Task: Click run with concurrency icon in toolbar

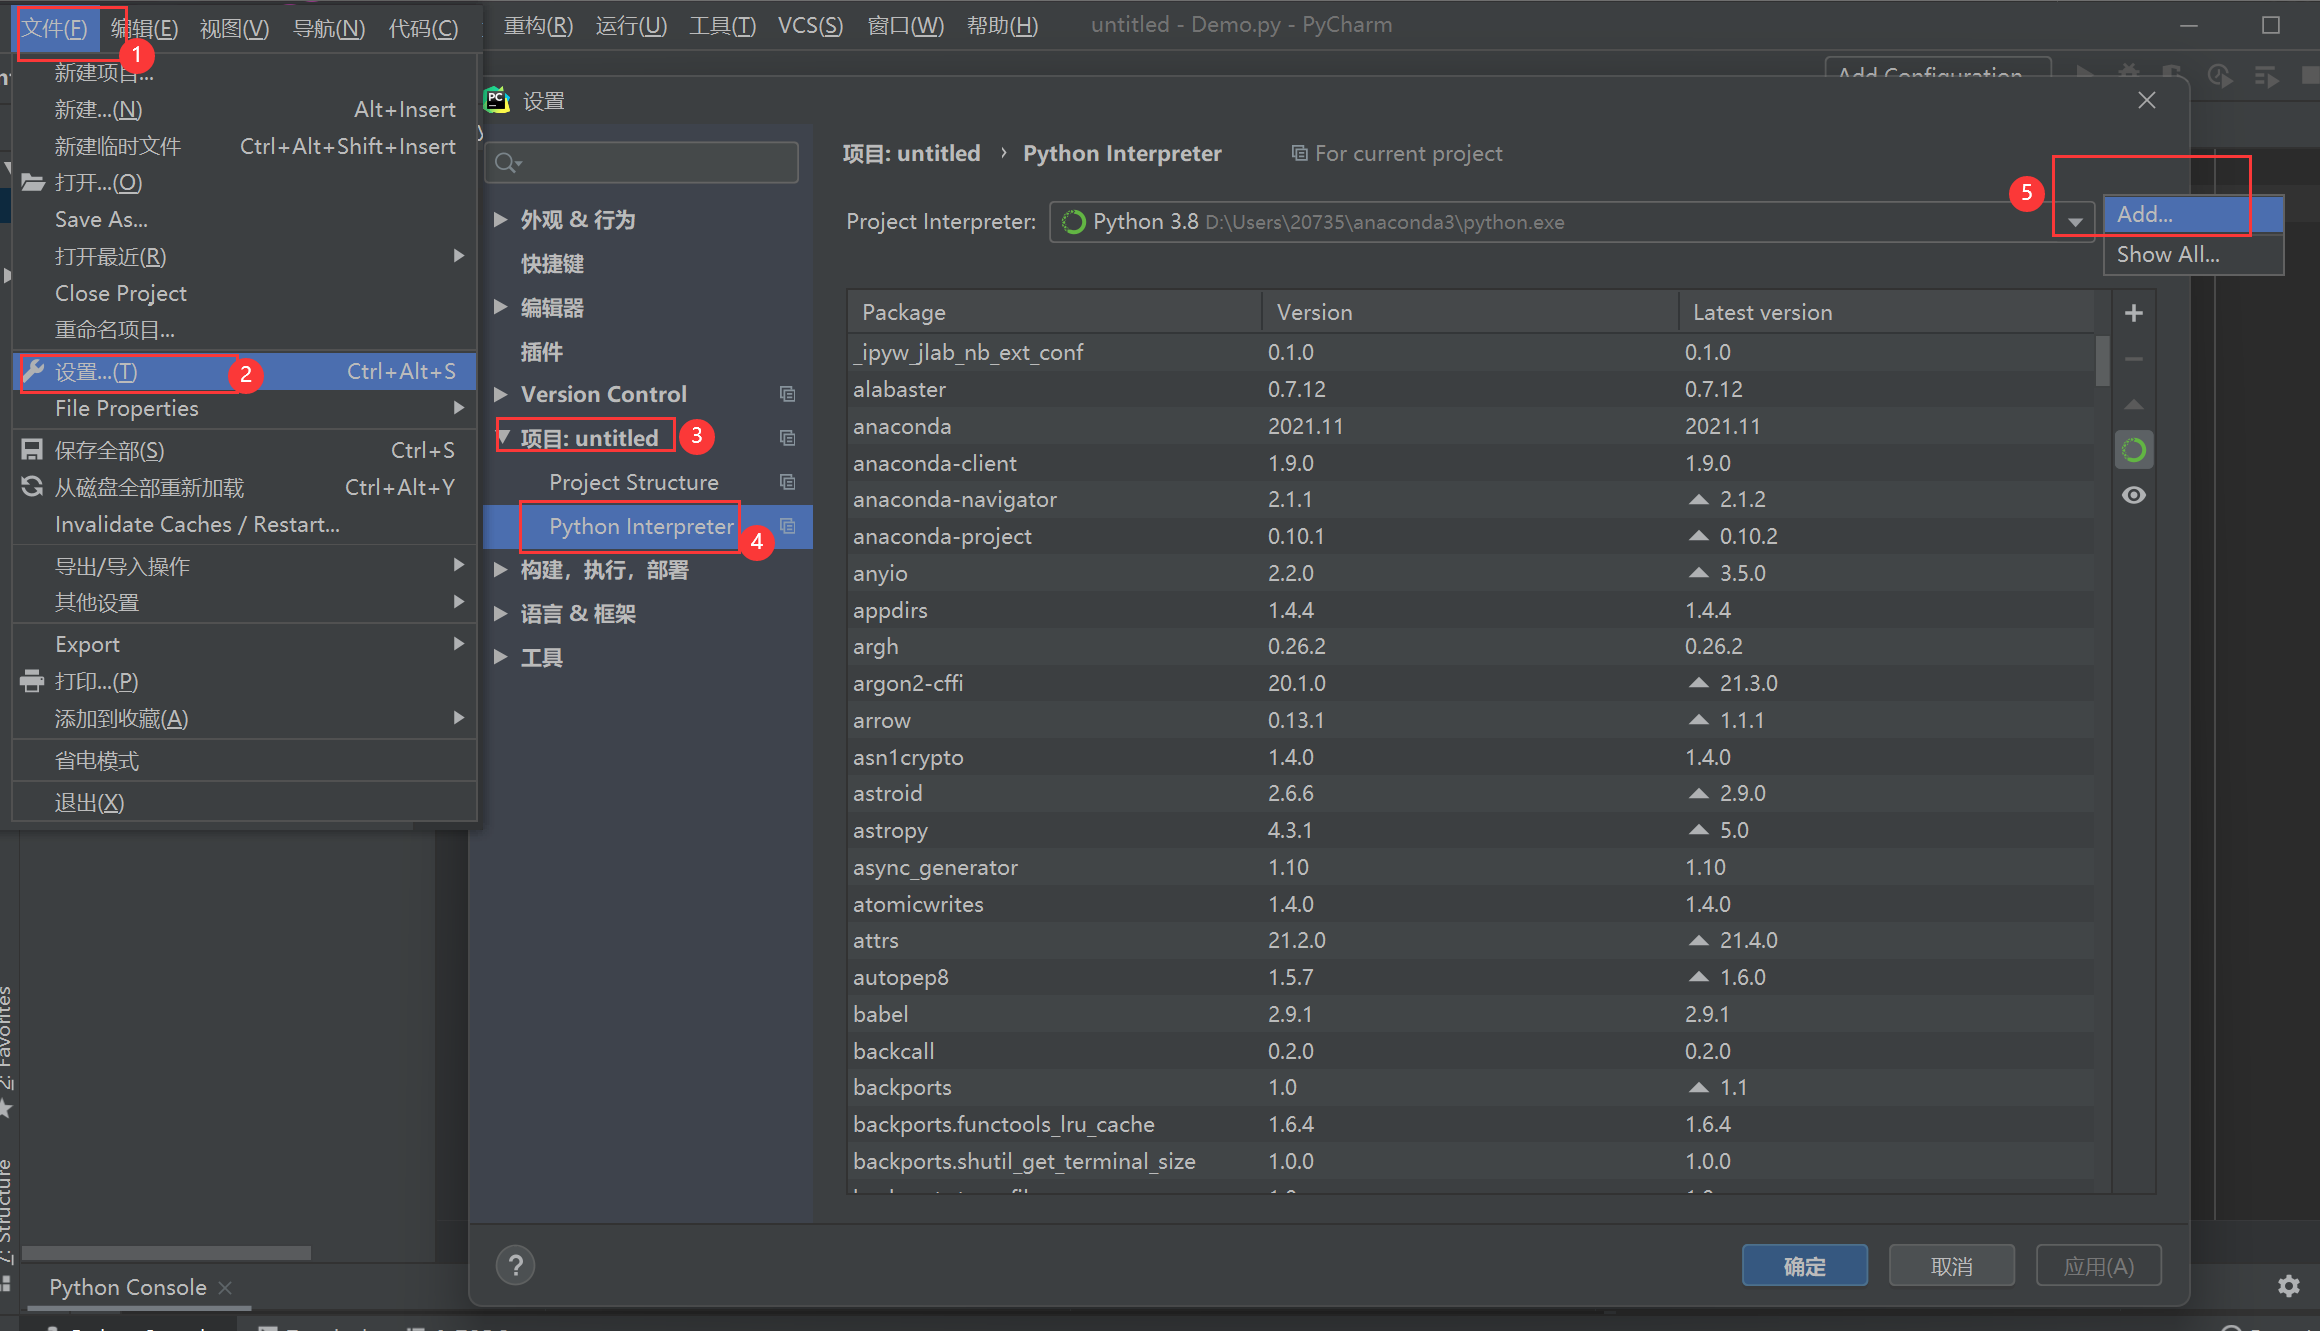Action: coord(2266,75)
